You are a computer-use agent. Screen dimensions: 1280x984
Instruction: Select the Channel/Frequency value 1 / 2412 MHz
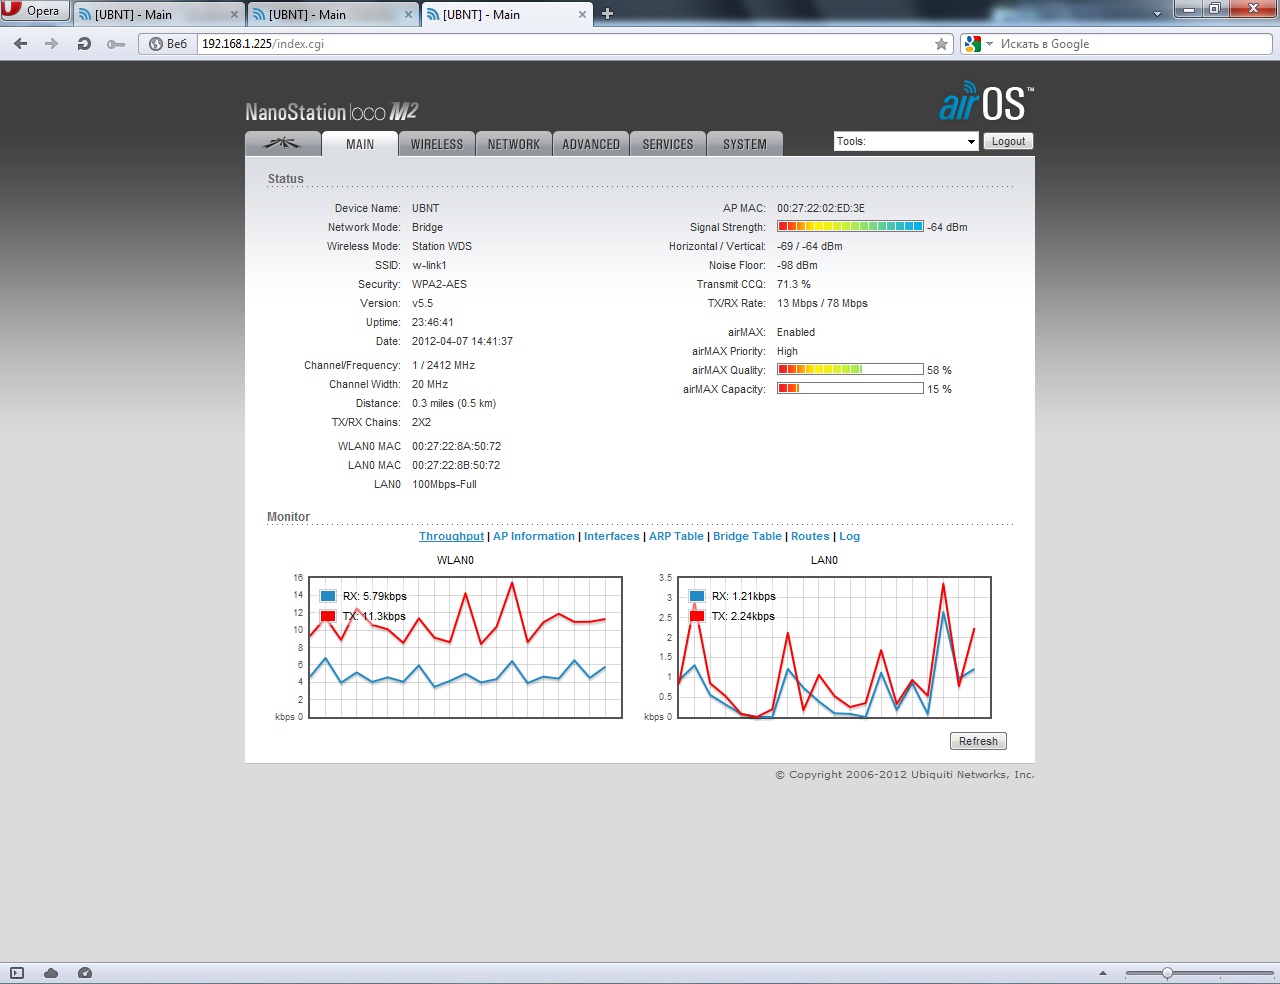[443, 365]
